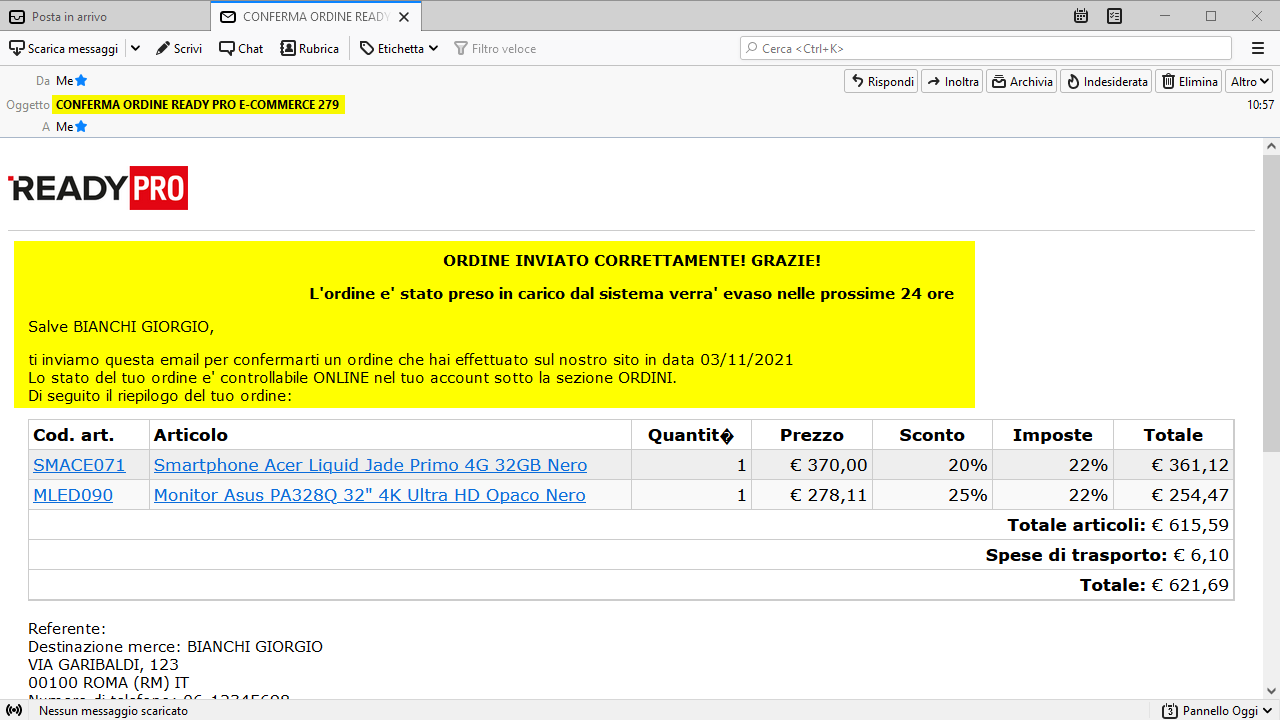Image resolution: width=1280 pixels, height=720 pixels.
Task: Open the hamburger application menu
Action: tap(1258, 48)
